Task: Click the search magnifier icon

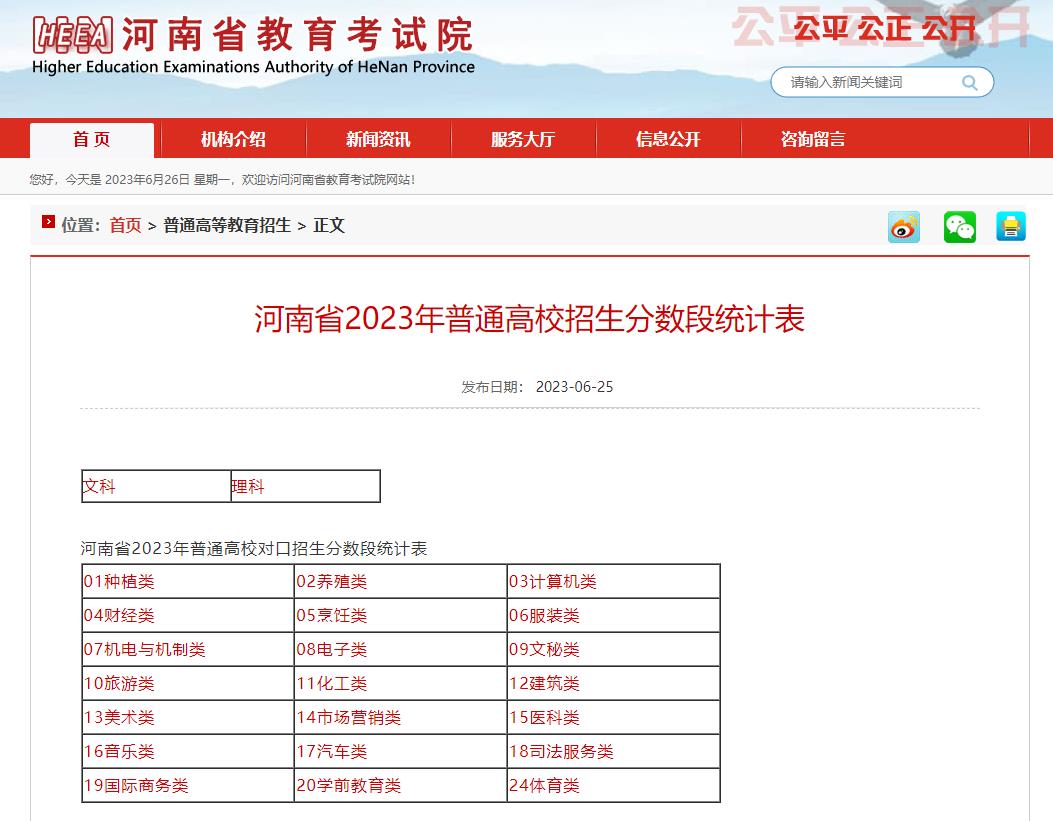Action: (969, 83)
